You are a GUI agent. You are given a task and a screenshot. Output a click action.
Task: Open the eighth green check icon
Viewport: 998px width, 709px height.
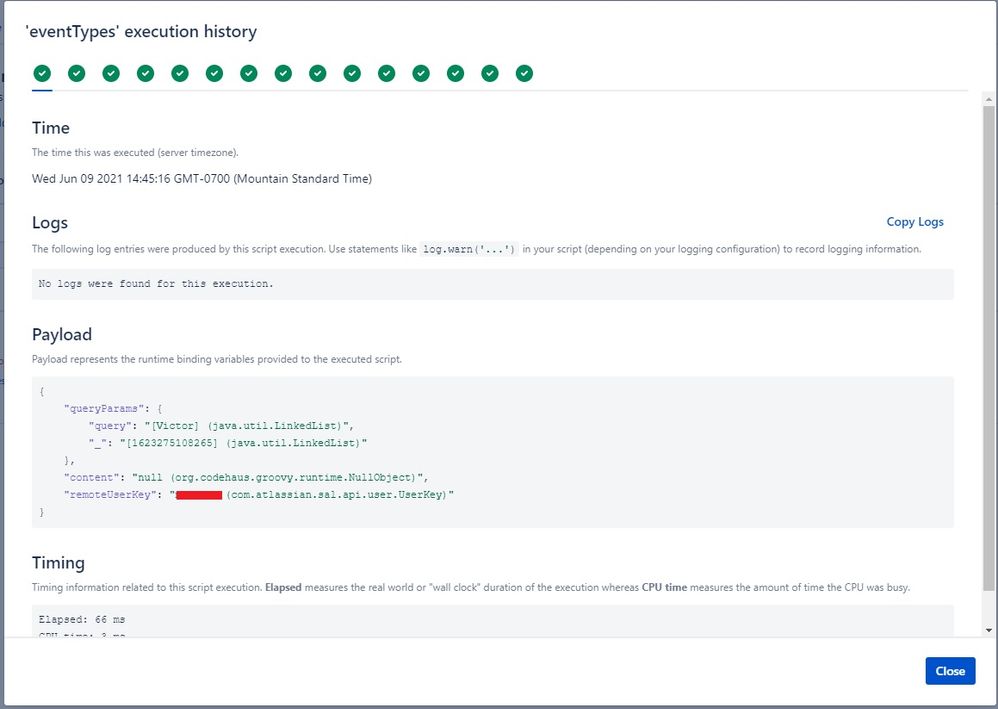tap(283, 73)
